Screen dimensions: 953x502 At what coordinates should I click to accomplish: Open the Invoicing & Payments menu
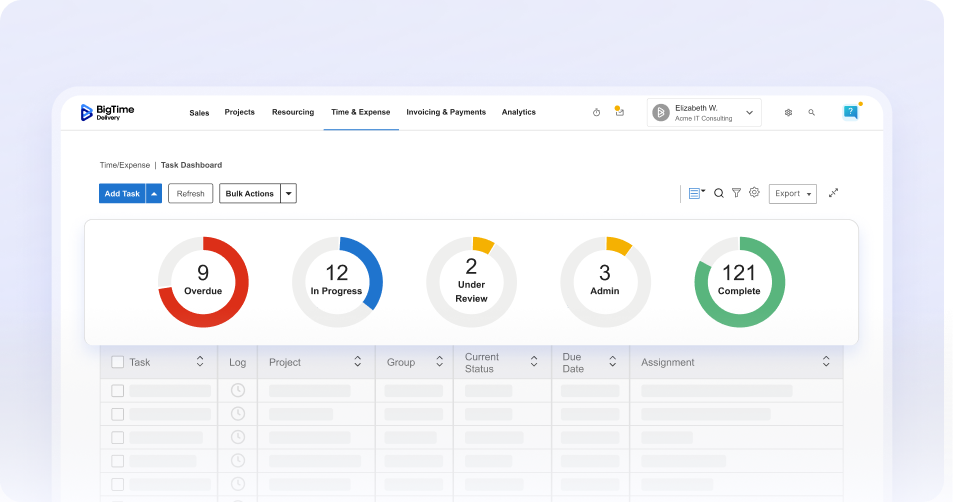coord(446,113)
